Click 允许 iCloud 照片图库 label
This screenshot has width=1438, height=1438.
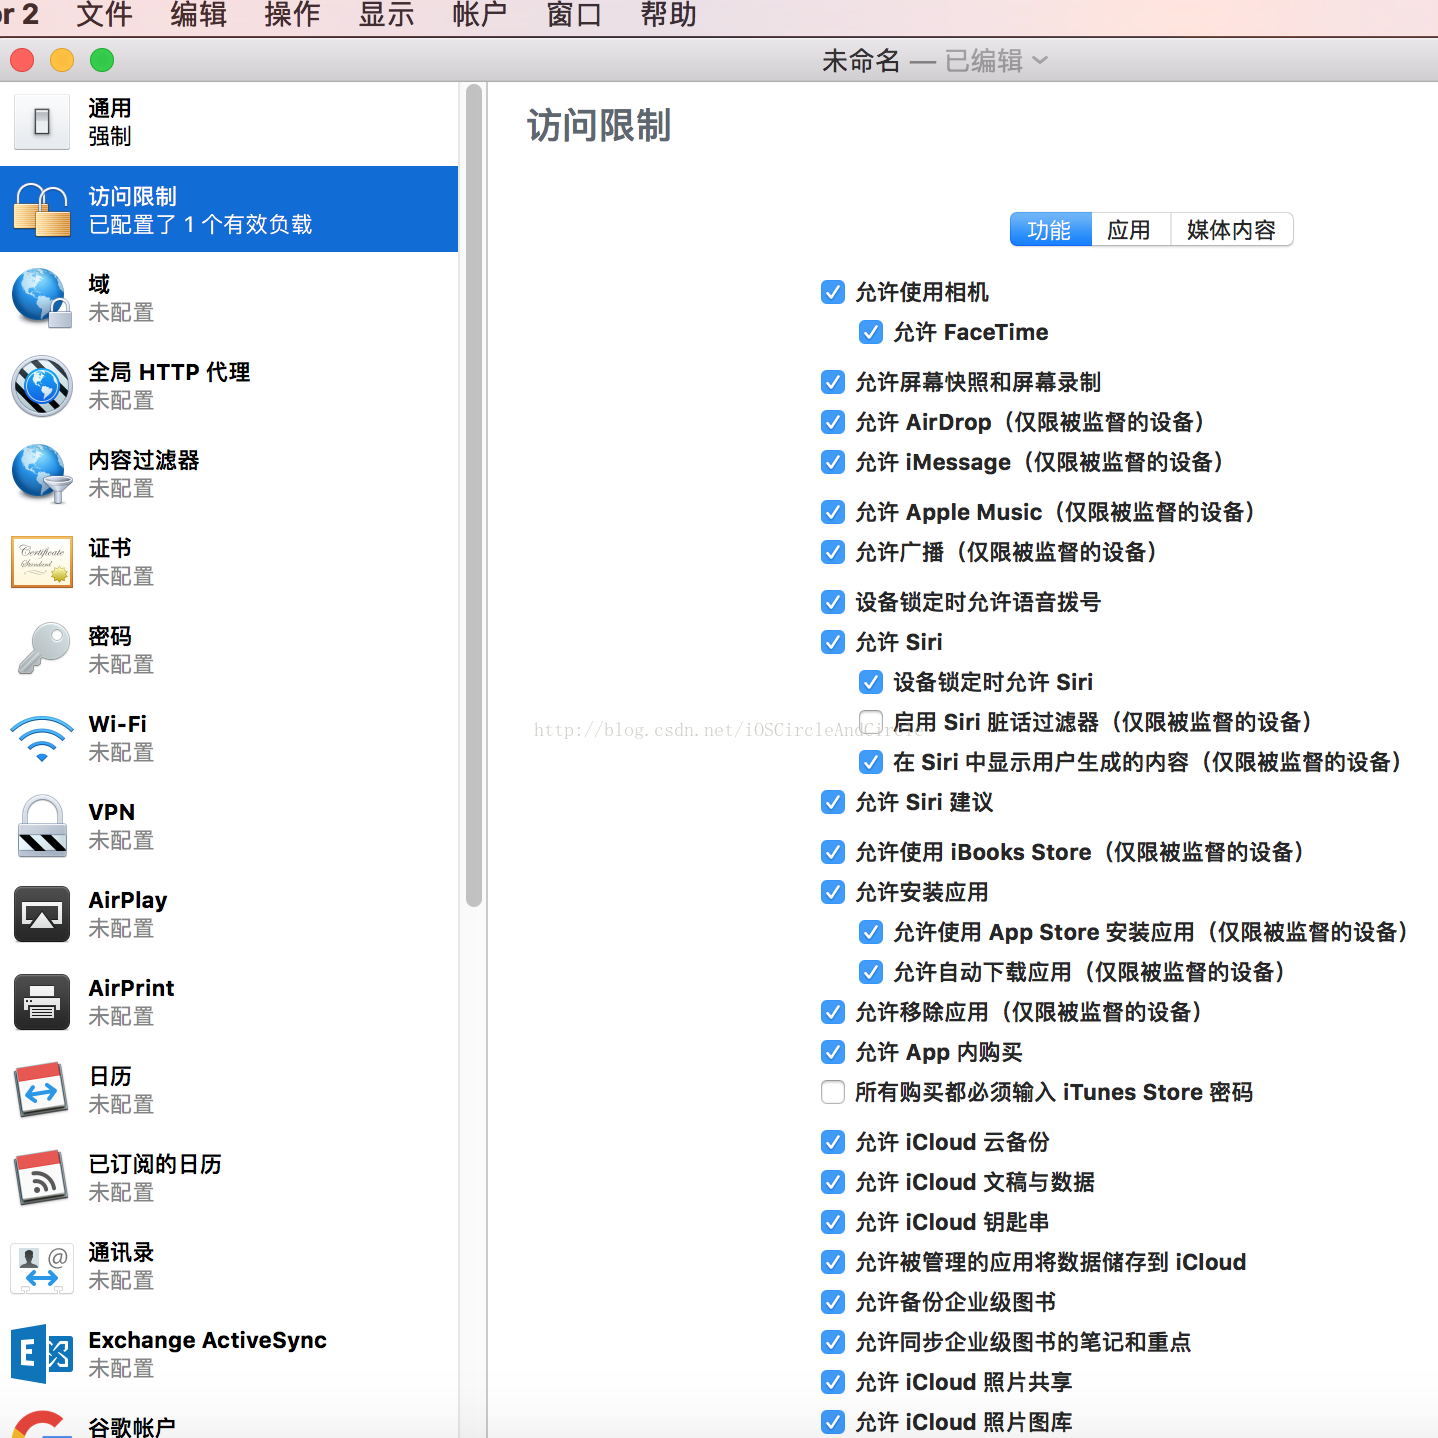[964, 1422]
